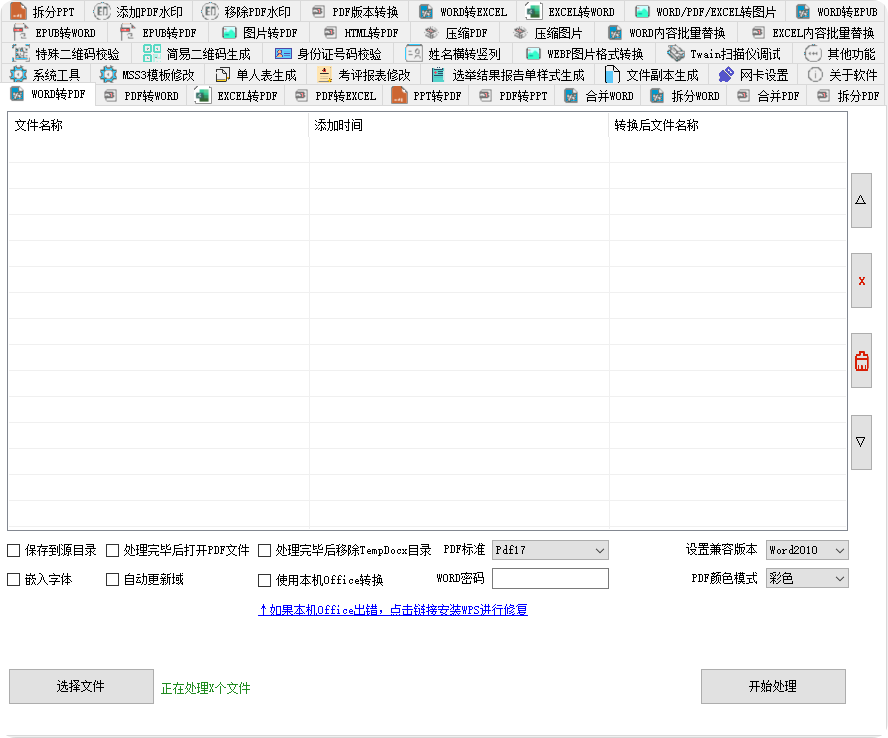Select the 拆分PDF tab
Screen dimensions: 888x738
pyautogui.click(x=848, y=96)
